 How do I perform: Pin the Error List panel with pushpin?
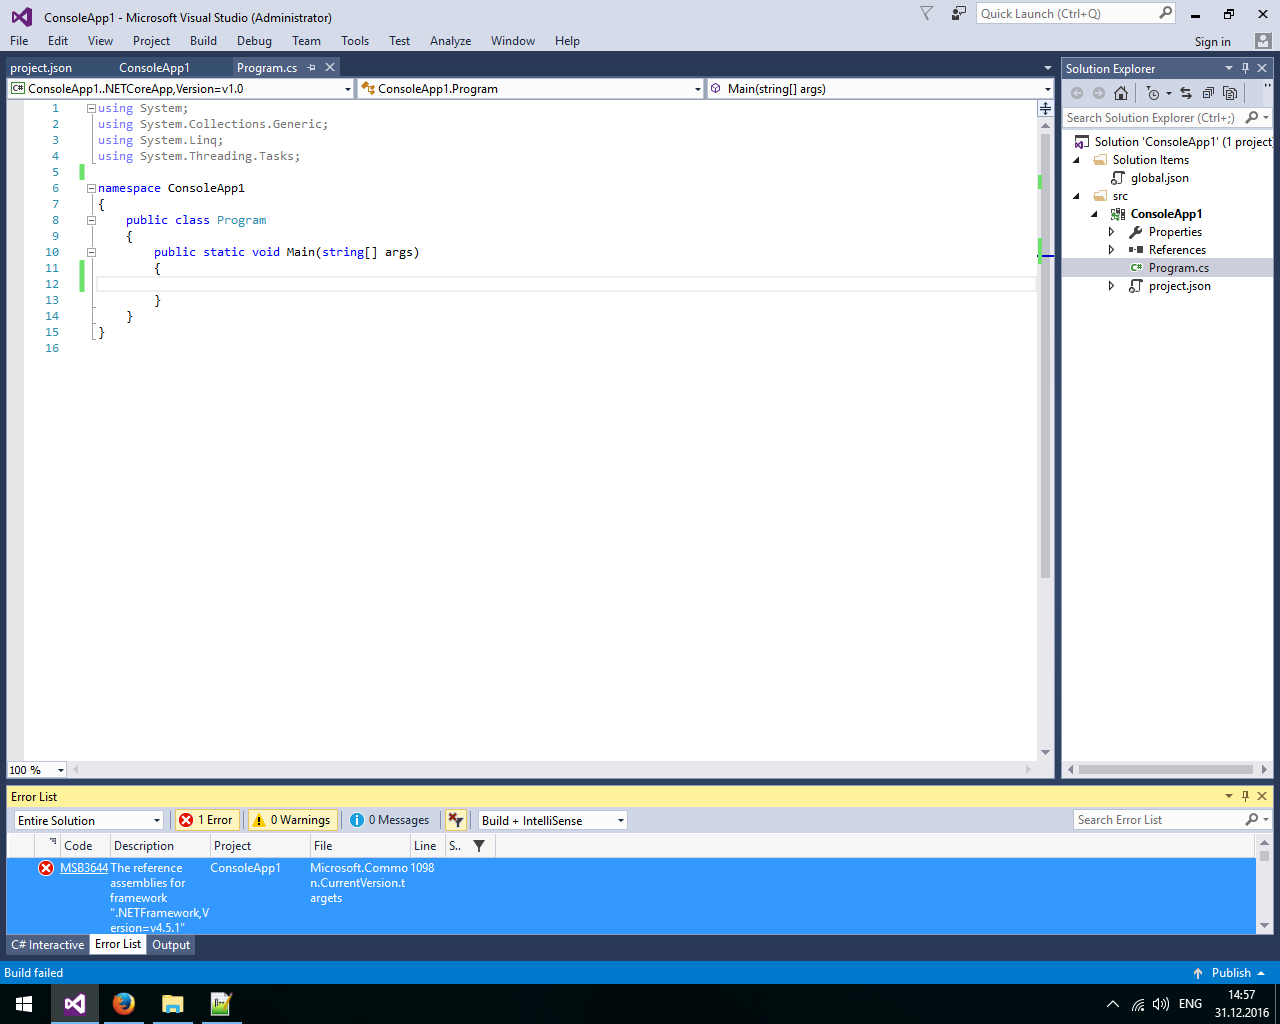click(1246, 796)
